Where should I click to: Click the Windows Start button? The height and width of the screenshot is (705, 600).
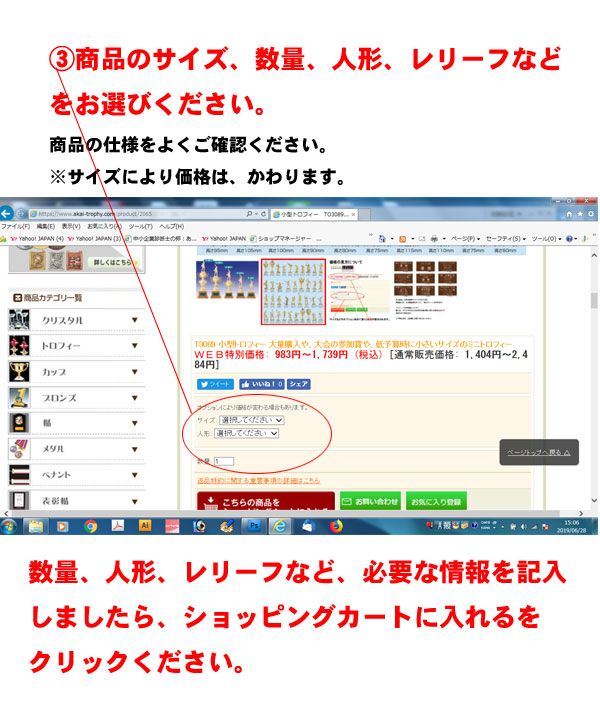[x=10, y=525]
